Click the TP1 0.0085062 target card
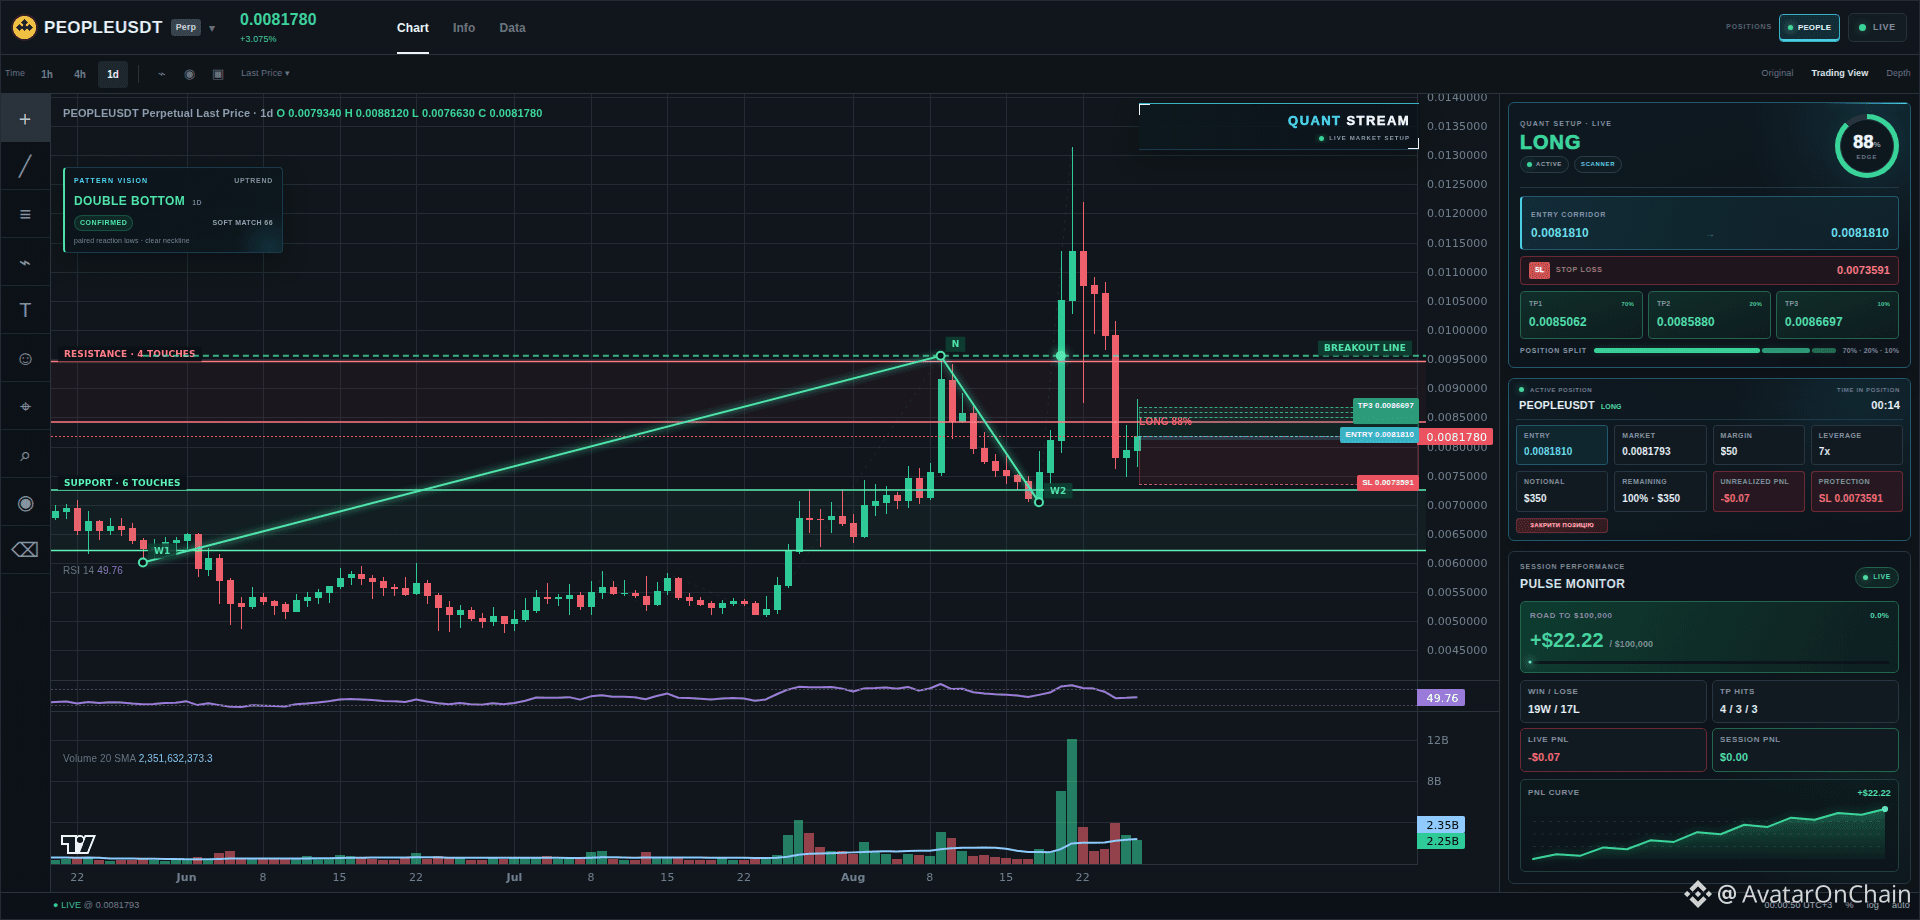 point(1581,315)
